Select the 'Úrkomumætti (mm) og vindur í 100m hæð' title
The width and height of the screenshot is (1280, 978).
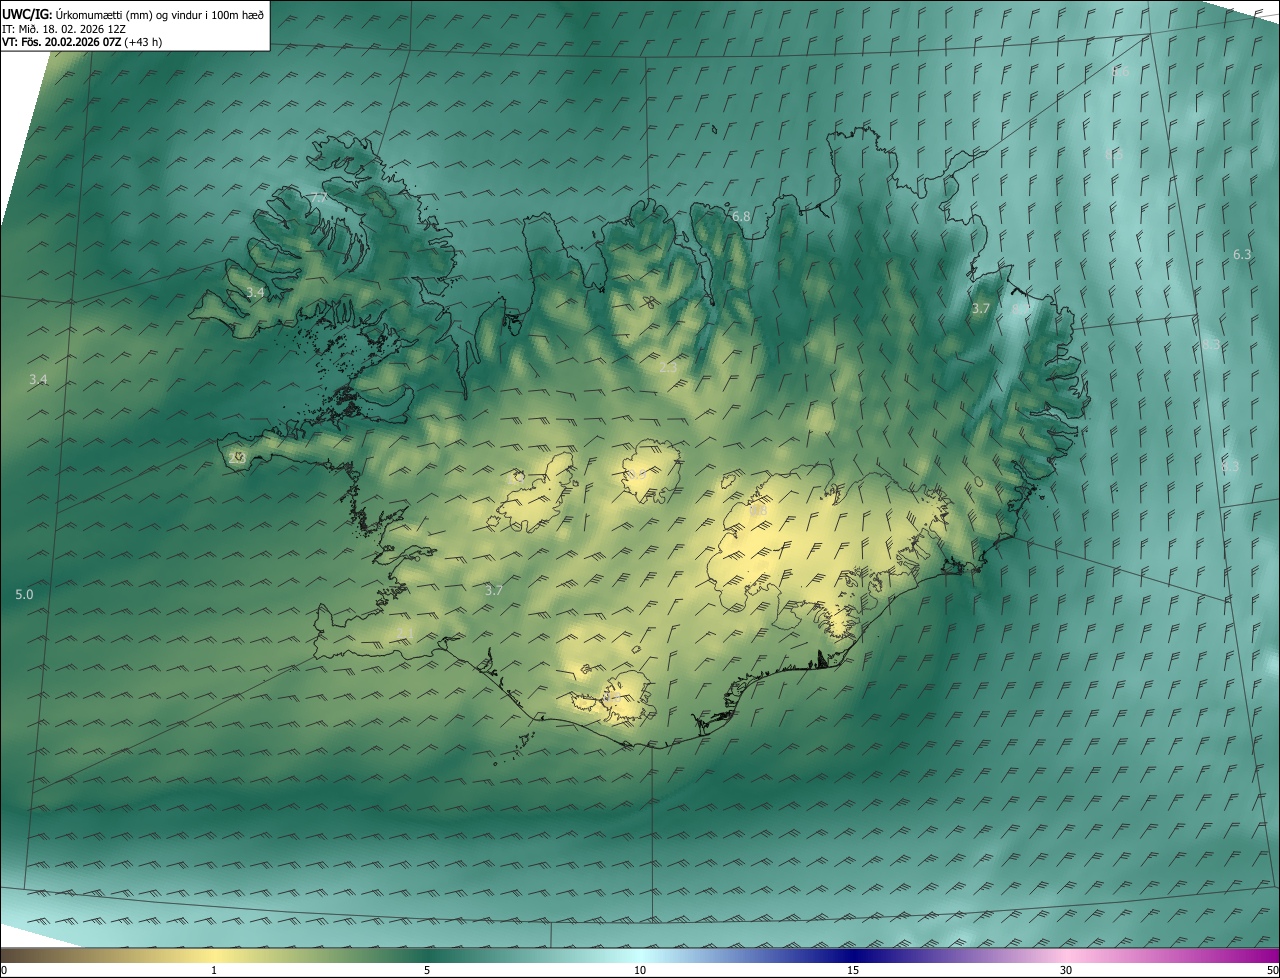coord(160,15)
